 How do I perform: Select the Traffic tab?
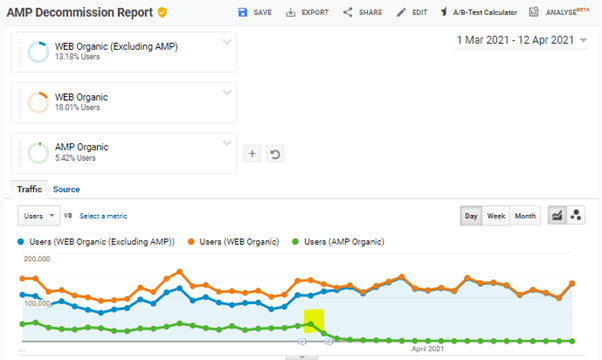click(29, 189)
